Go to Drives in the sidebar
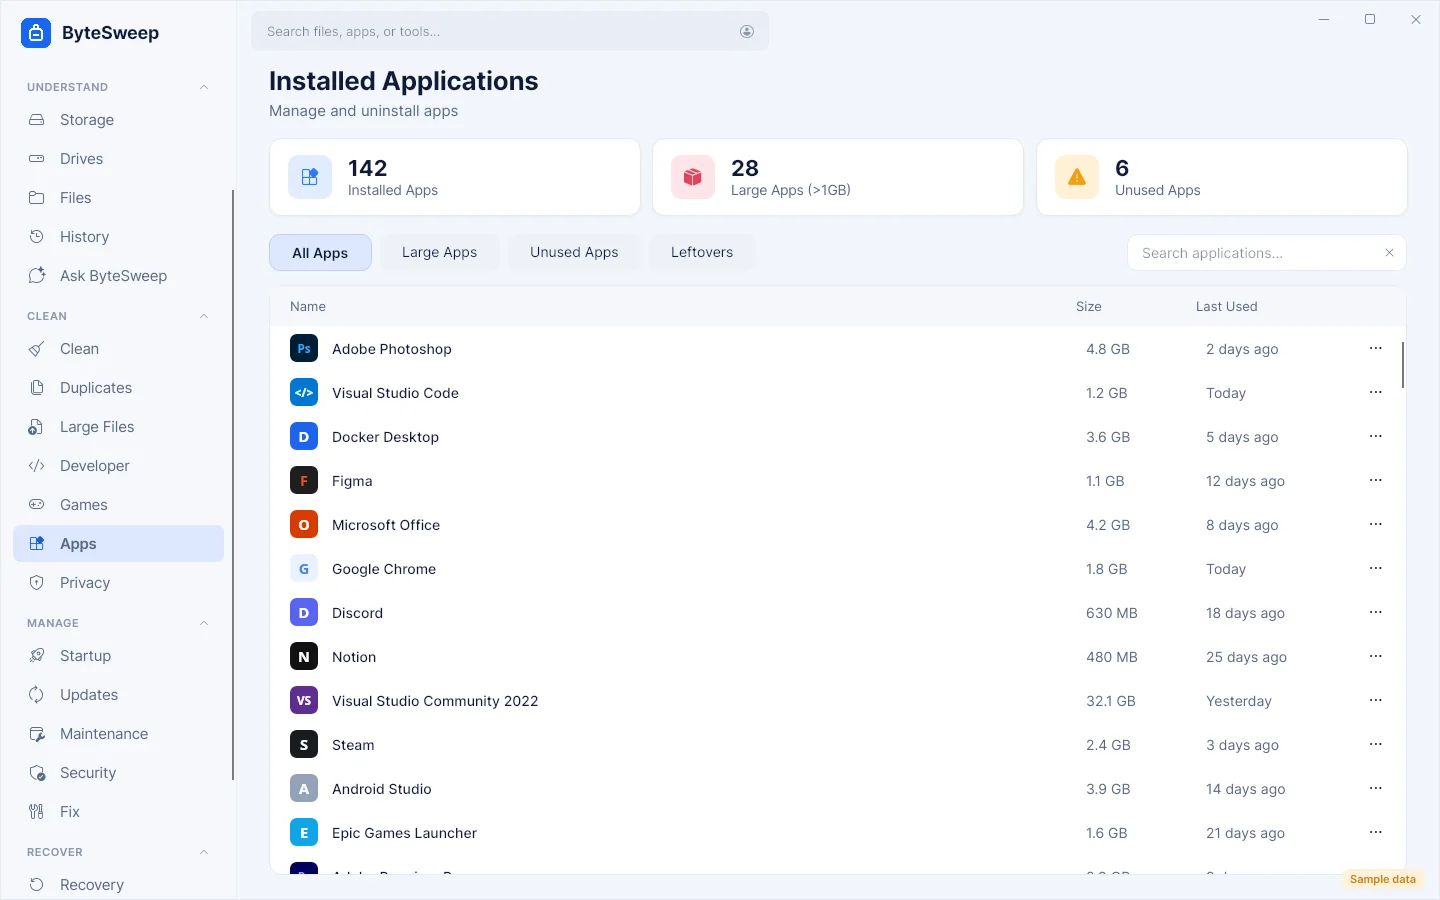This screenshot has width=1440, height=900. coord(118,159)
